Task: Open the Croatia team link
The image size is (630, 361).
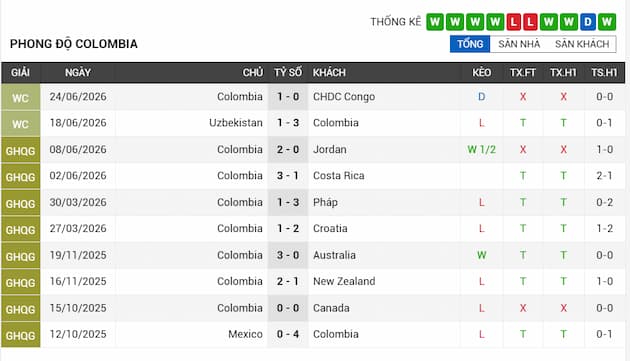Action: point(330,228)
